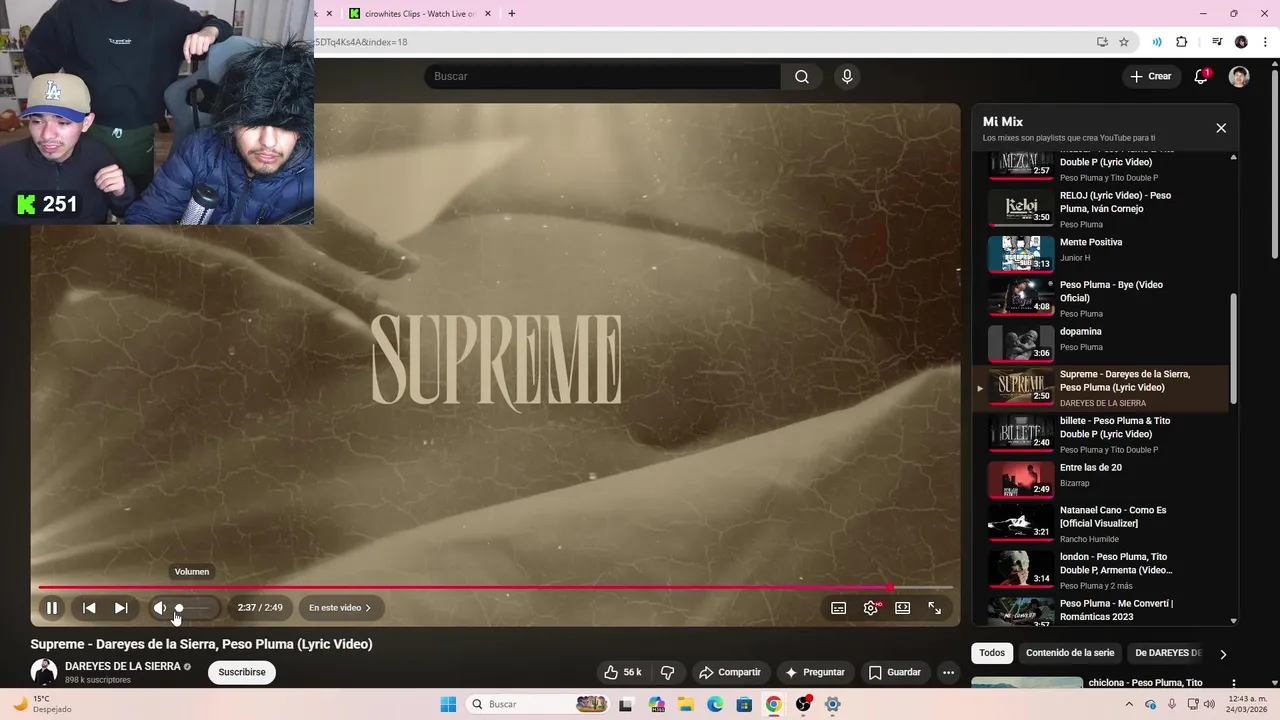Select 'Peso Pluma - Me Convertí' playlist item
This screenshot has height=720, width=1280.
coord(1100,611)
